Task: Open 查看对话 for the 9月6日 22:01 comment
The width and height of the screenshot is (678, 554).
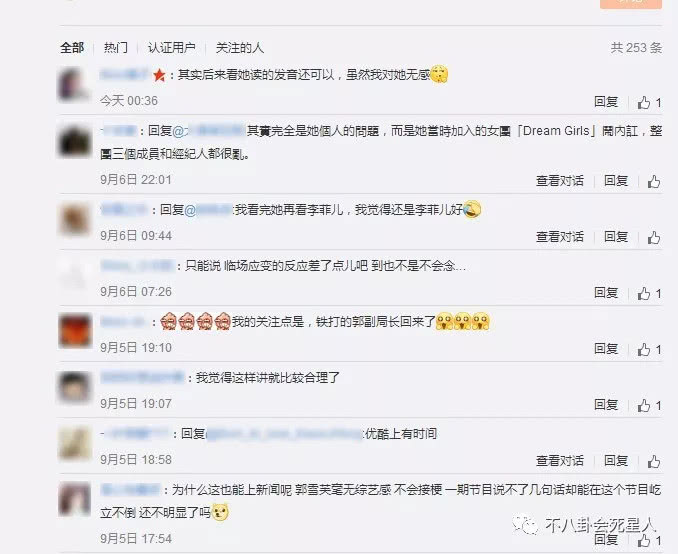Action: pyautogui.click(x=560, y=181)
